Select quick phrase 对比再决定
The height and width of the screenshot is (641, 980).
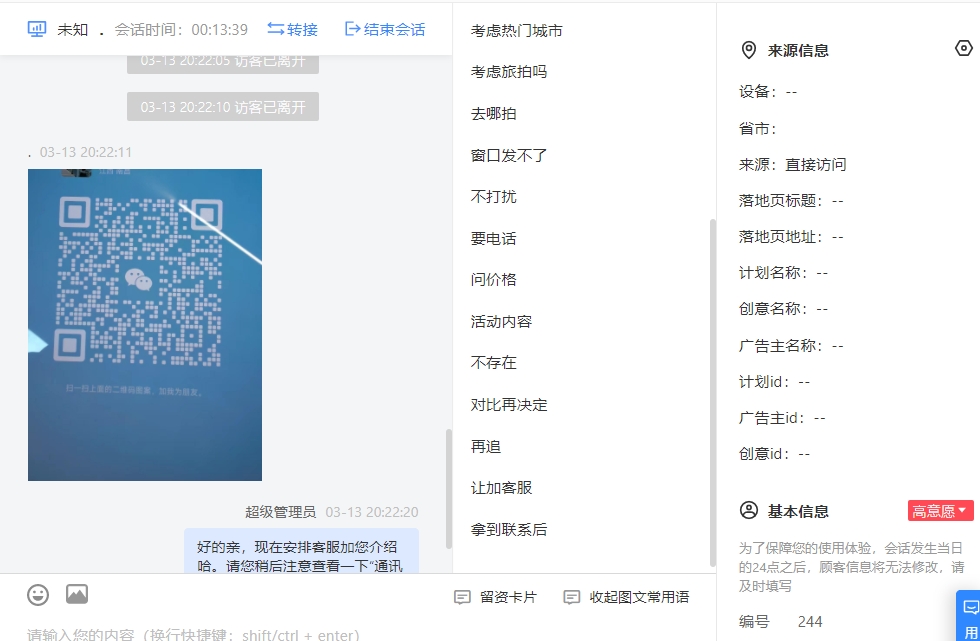tap(509, 405)
